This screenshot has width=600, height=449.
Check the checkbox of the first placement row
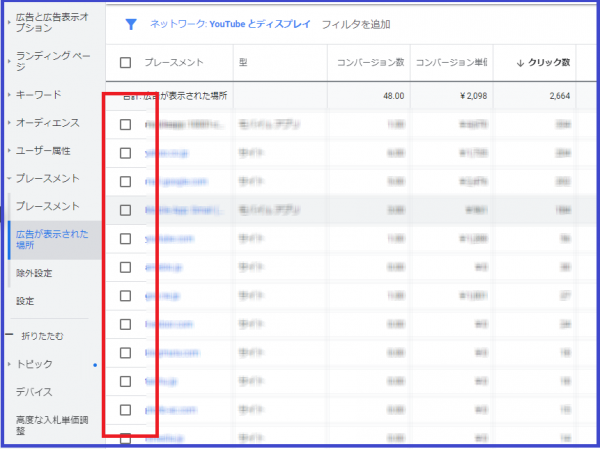pyautogui.click(x=125, y=125)
